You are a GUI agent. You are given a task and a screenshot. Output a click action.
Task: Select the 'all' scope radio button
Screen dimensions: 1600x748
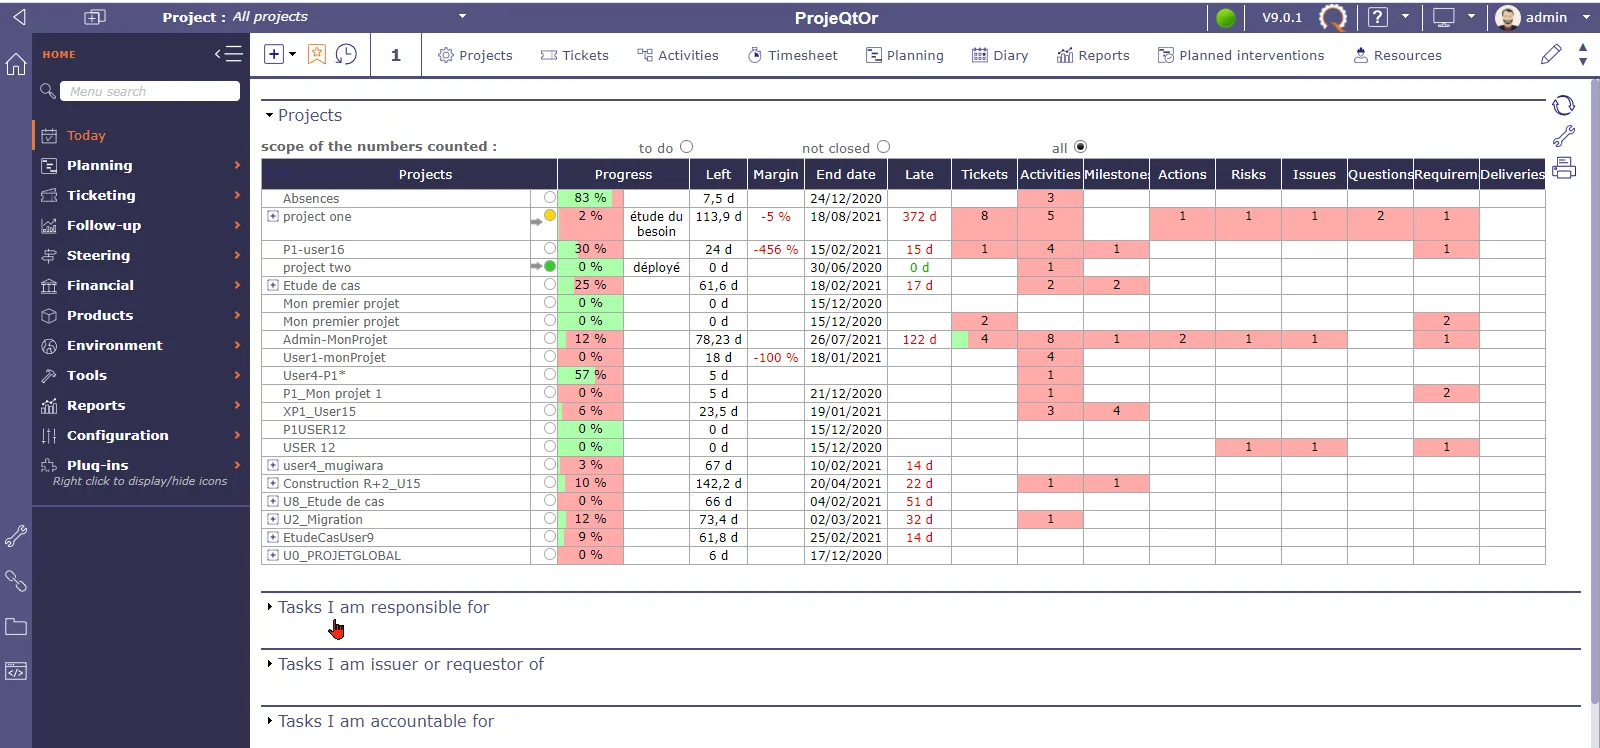(x=1080, y=147)
